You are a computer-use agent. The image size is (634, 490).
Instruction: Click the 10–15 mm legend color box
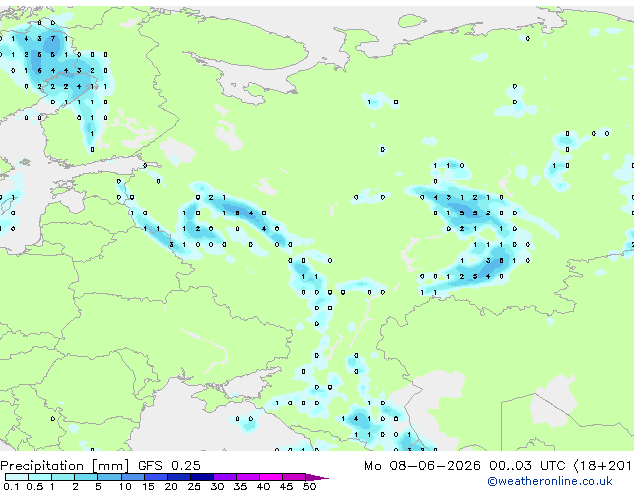click(x=132, y=477)
